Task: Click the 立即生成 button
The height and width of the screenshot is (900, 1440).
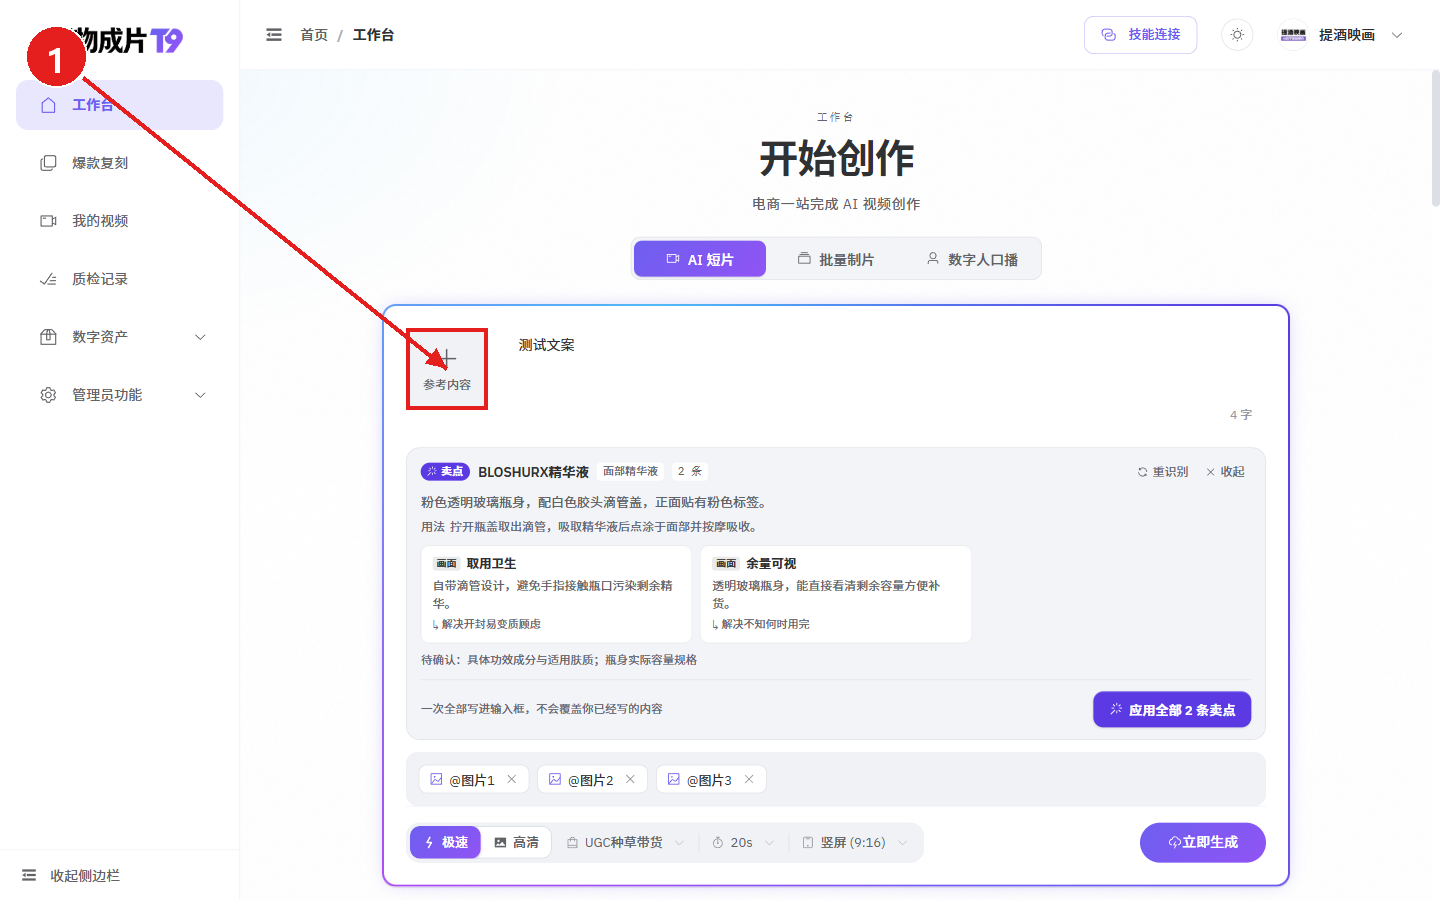Action: pyautogui.click(x=1203, y=843)
